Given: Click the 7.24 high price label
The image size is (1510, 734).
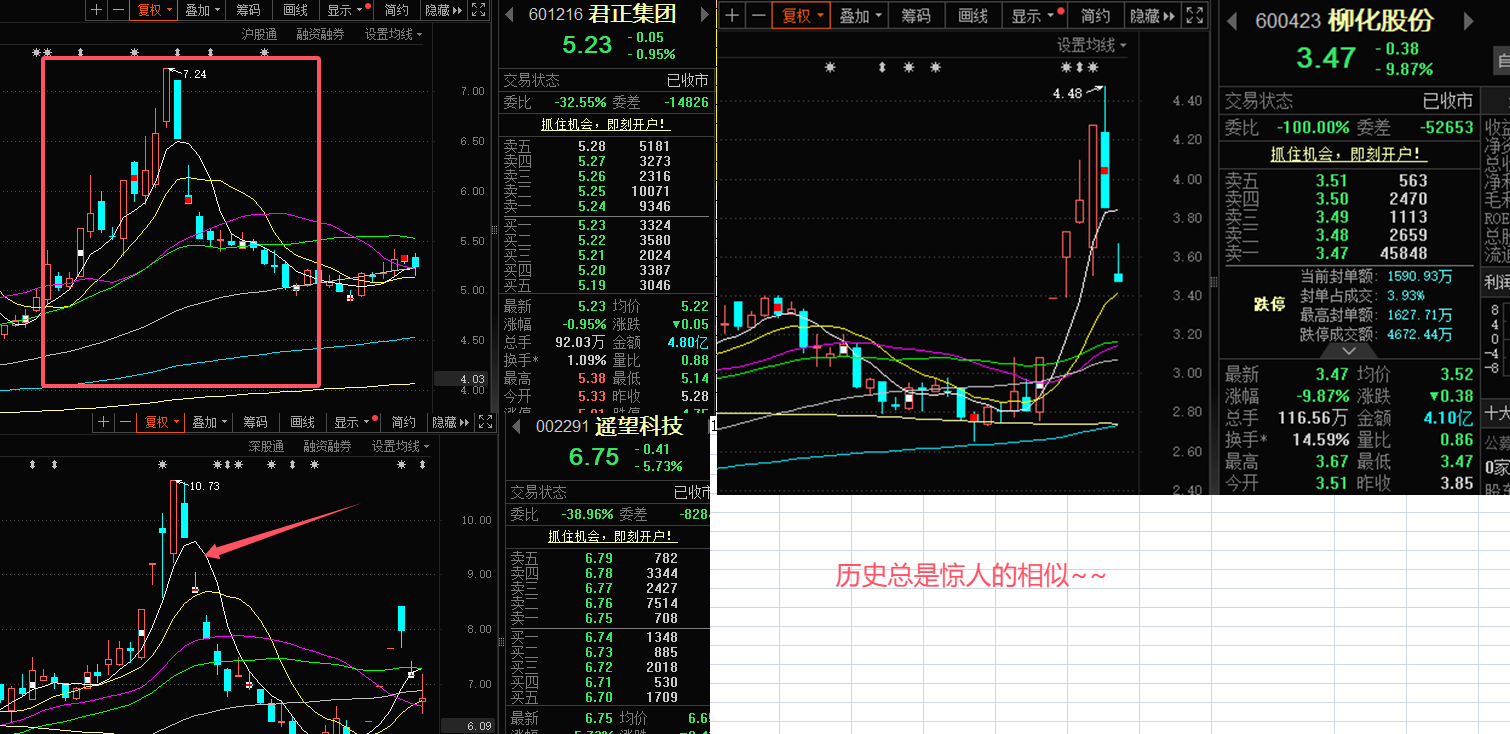Looking at the screenshot, I should (195, 74).
